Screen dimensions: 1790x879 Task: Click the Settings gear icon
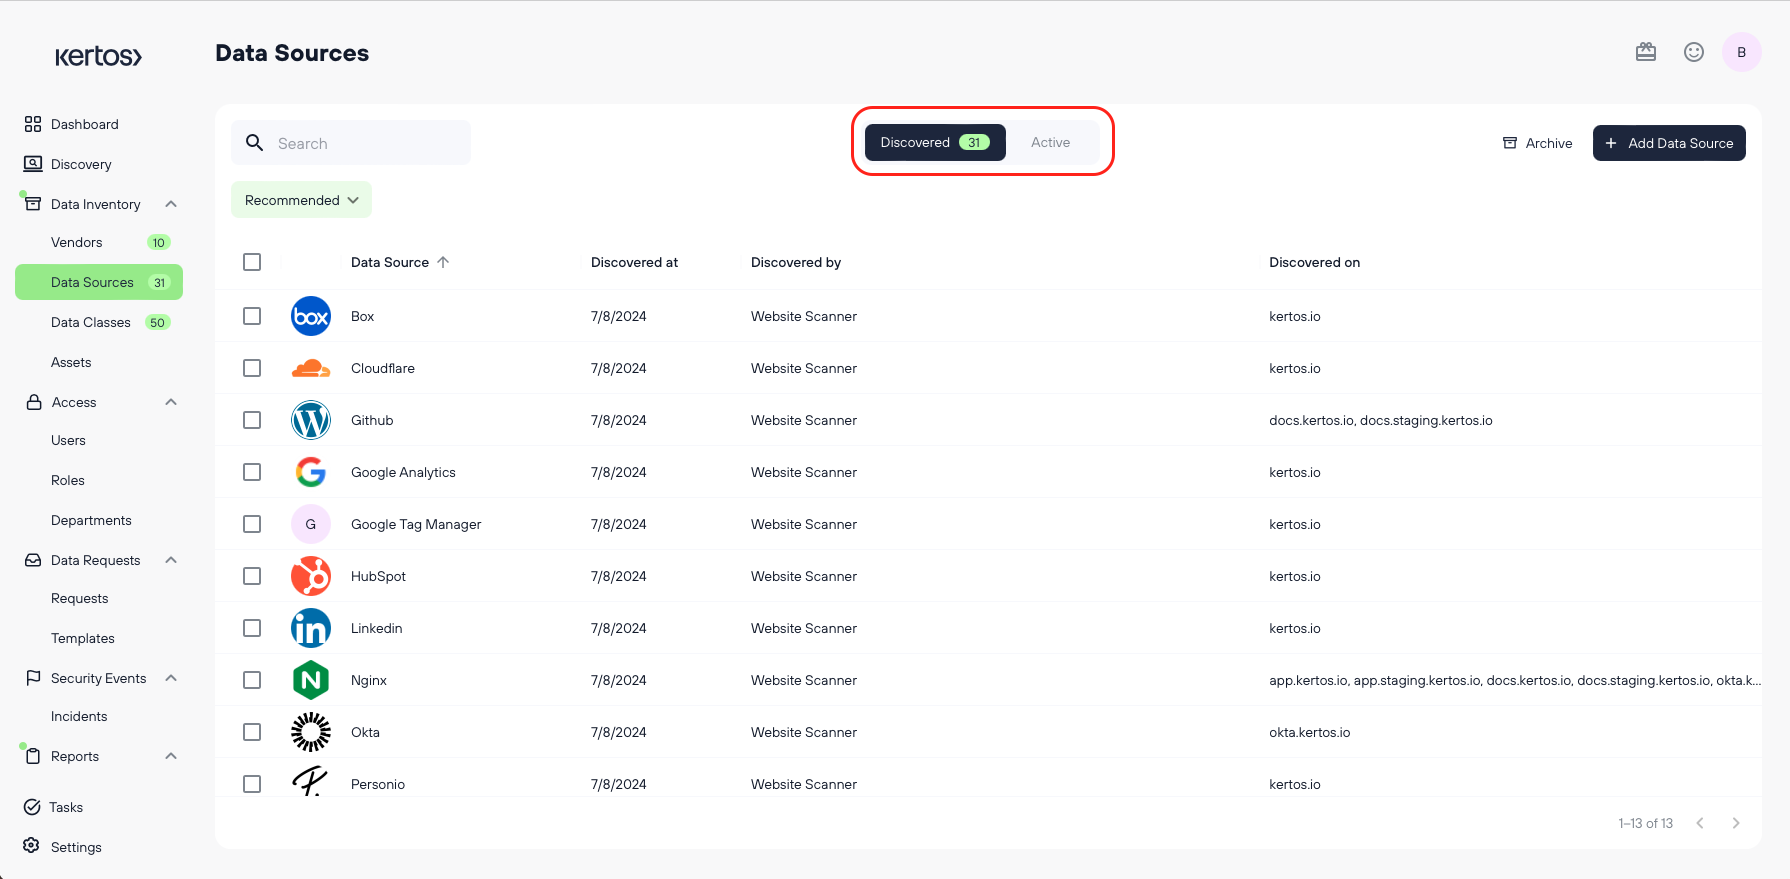click(32, 846)
